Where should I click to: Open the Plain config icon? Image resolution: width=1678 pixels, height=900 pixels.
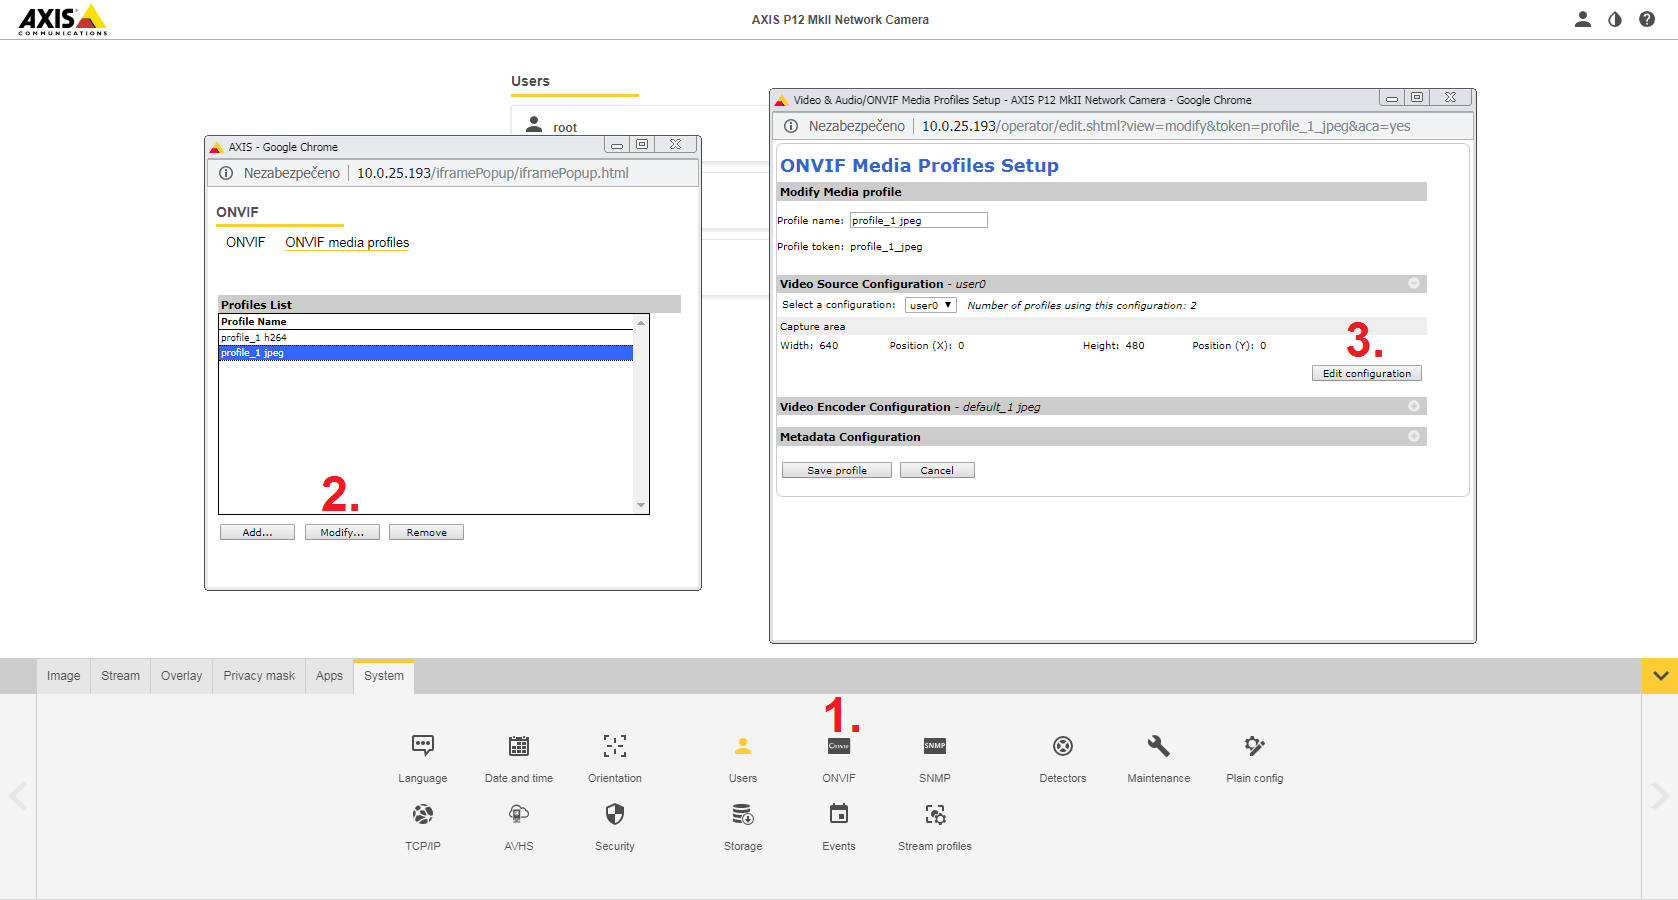point(1254,747)
